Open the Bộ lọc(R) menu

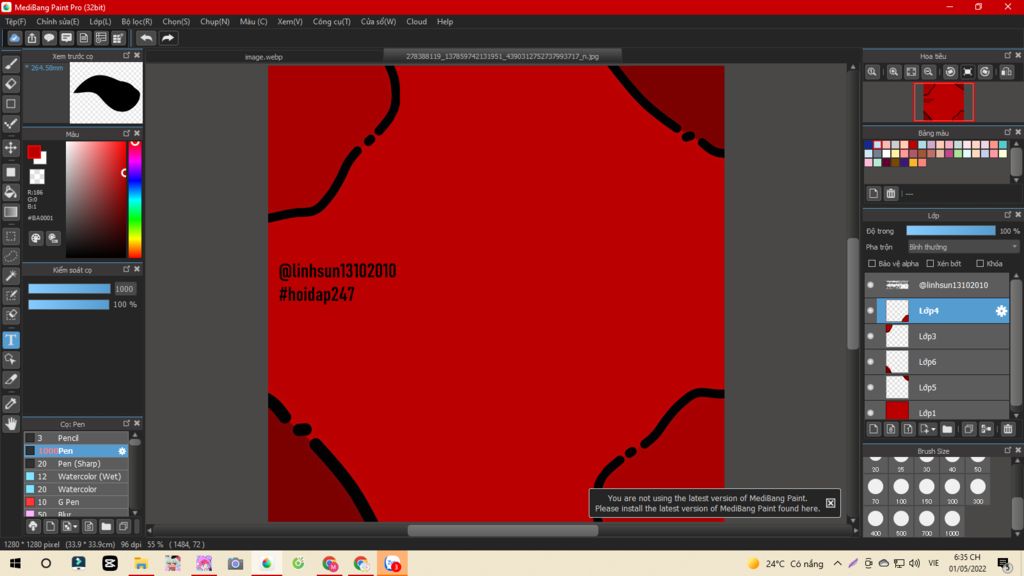(136, 22)
